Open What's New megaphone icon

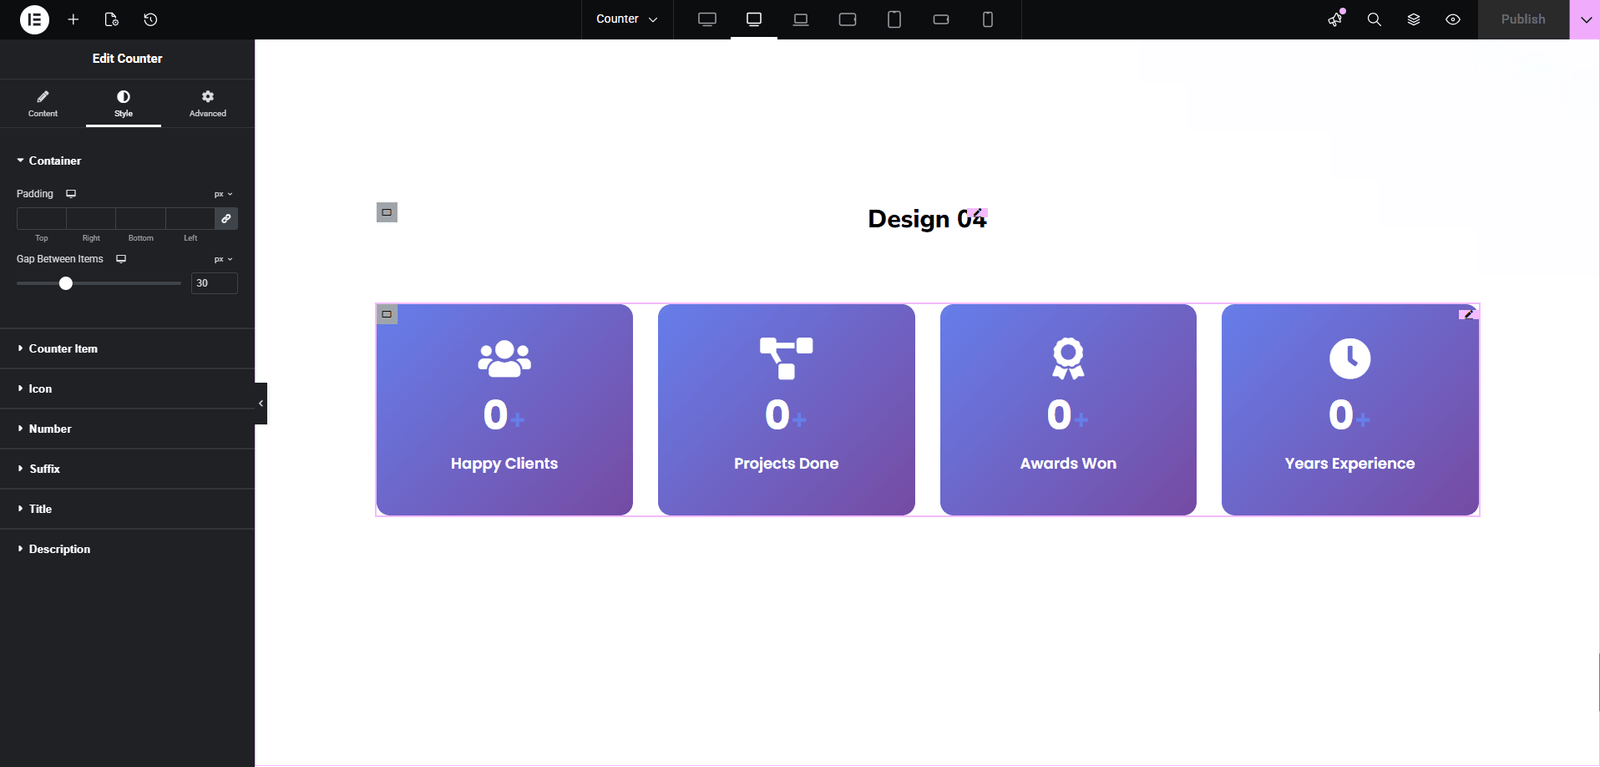click(x=1336, y=19)
